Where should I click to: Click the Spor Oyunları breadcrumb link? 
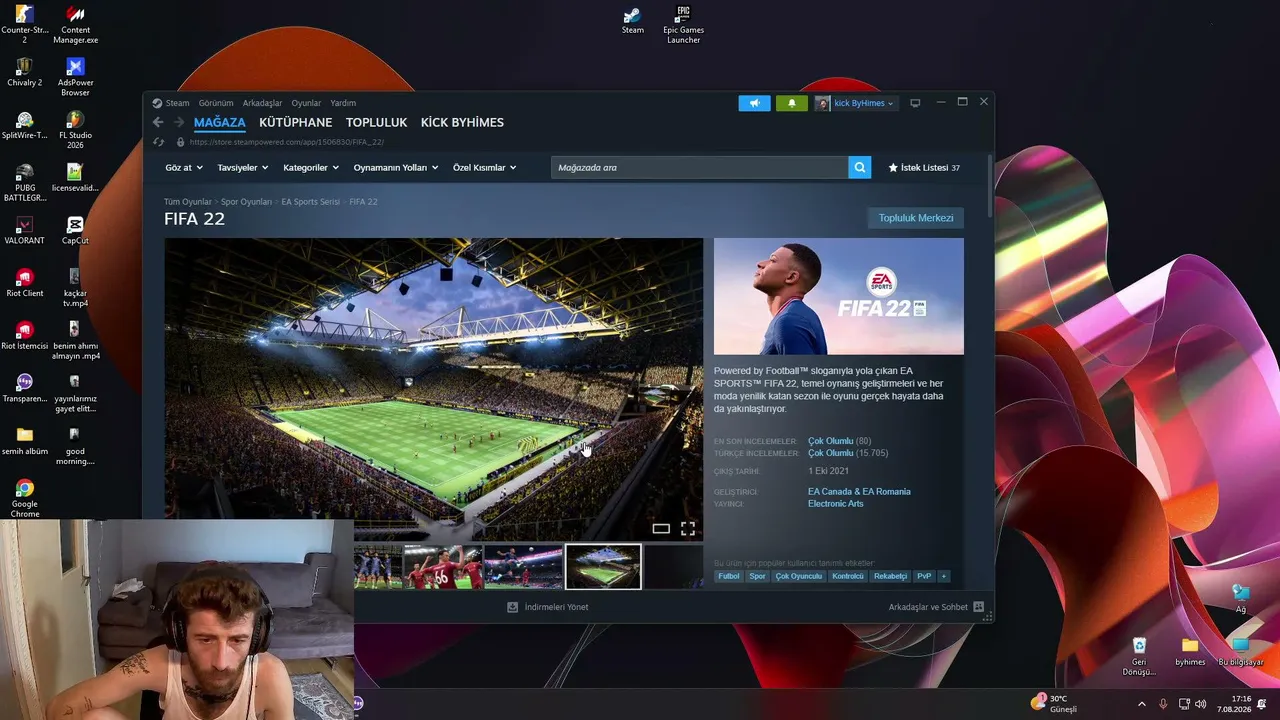pyautogui.click(x=246, y=202)
